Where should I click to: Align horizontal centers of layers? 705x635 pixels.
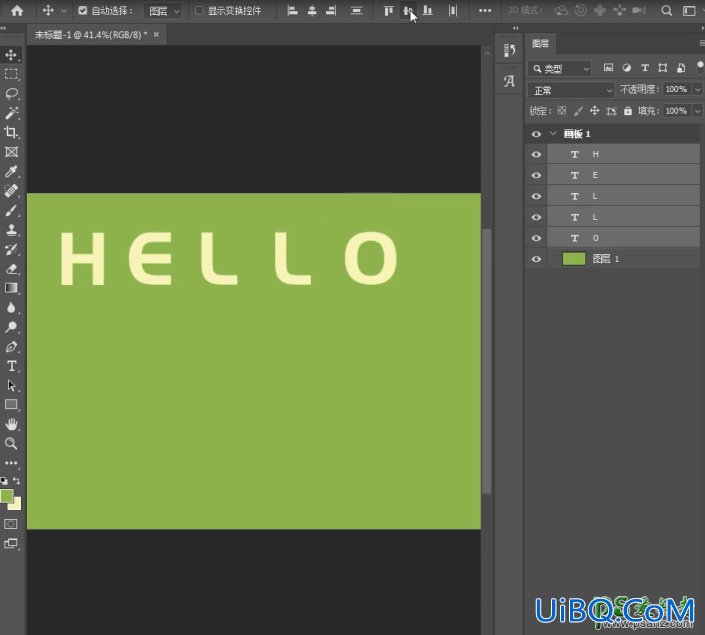pyautogui.click(x=312, y=10)
